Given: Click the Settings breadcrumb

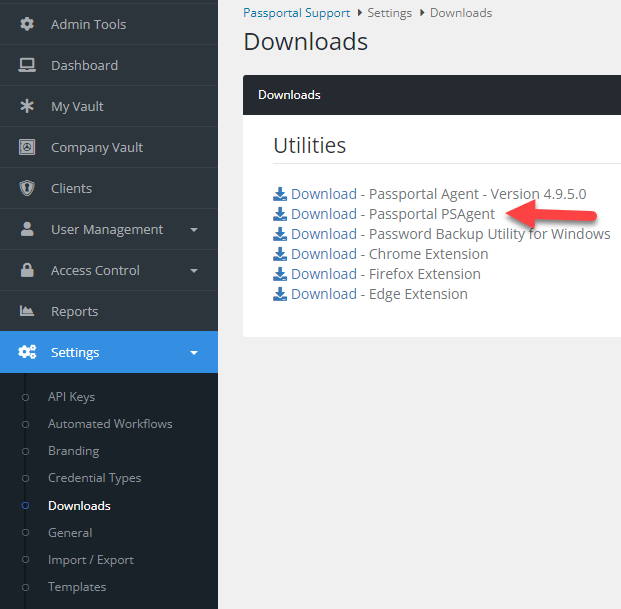Looking at the screenshot, I should (x=390, y=13).
